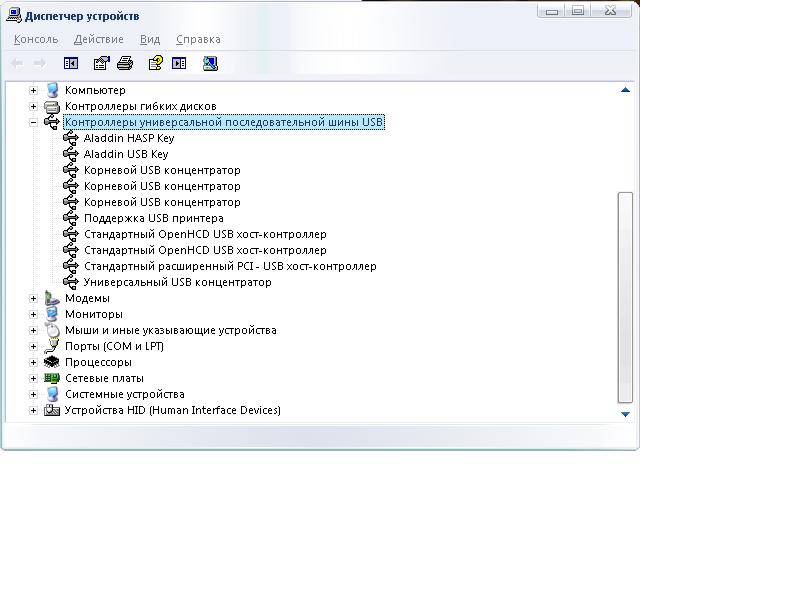Select Порты (COM и LPT) label
This screenshot has height=610, width=800.
(x=114, y=346)
